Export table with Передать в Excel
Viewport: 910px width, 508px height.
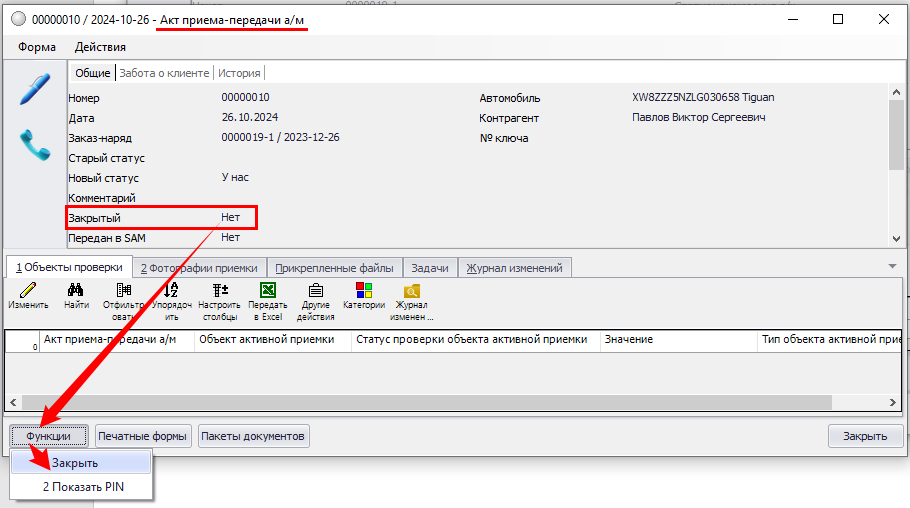[x=267, y=297]
